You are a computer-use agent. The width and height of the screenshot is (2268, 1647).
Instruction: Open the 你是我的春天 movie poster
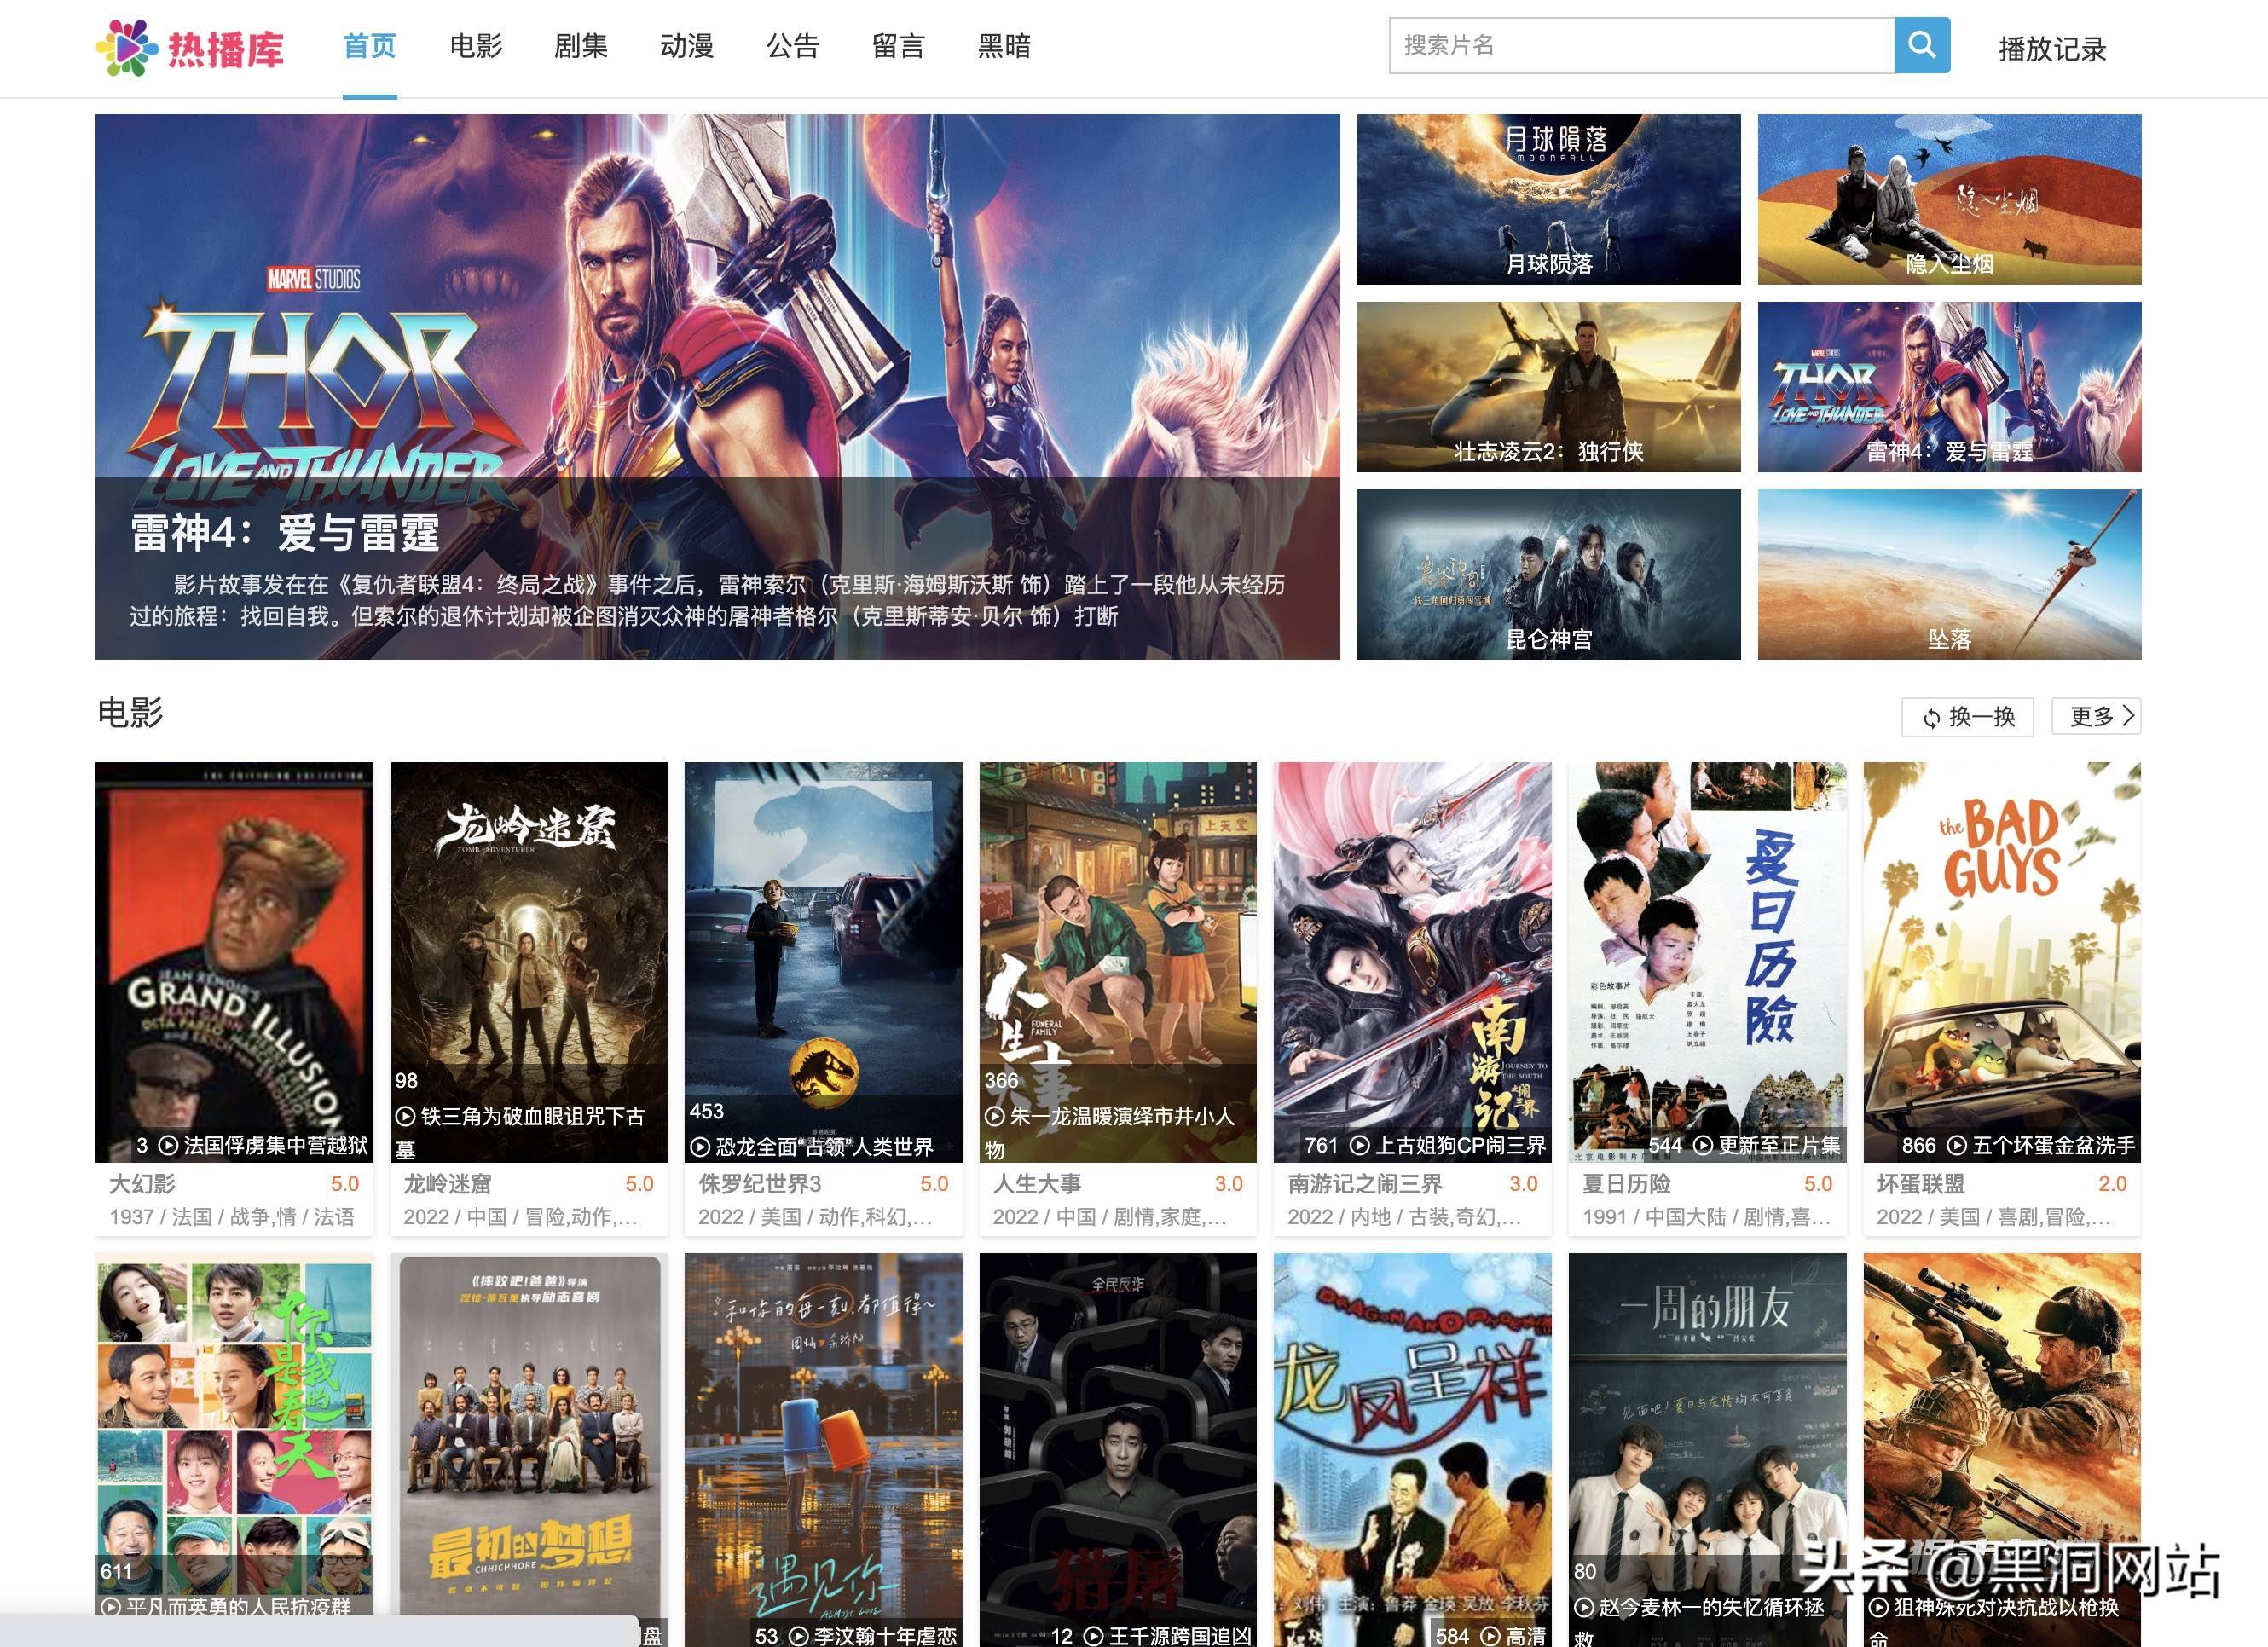234,1450
